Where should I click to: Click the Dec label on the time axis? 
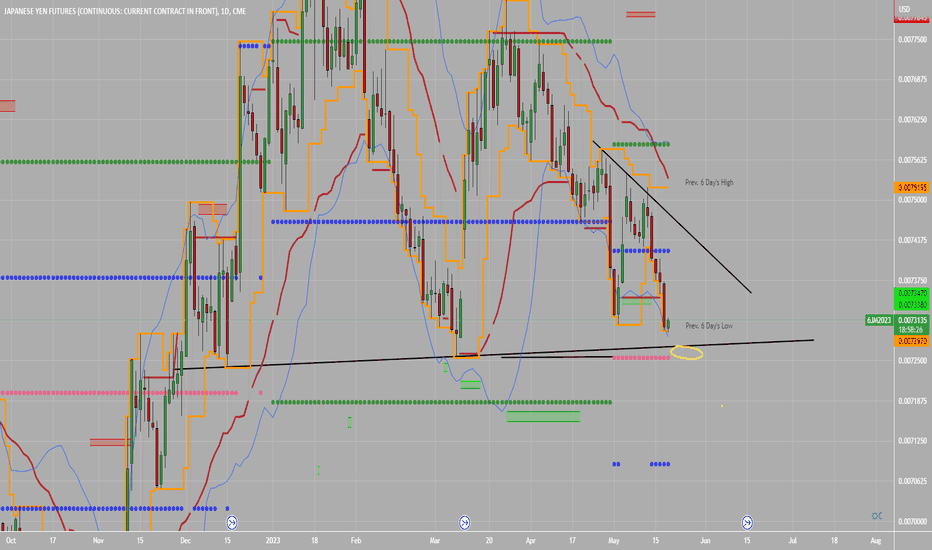185,540
